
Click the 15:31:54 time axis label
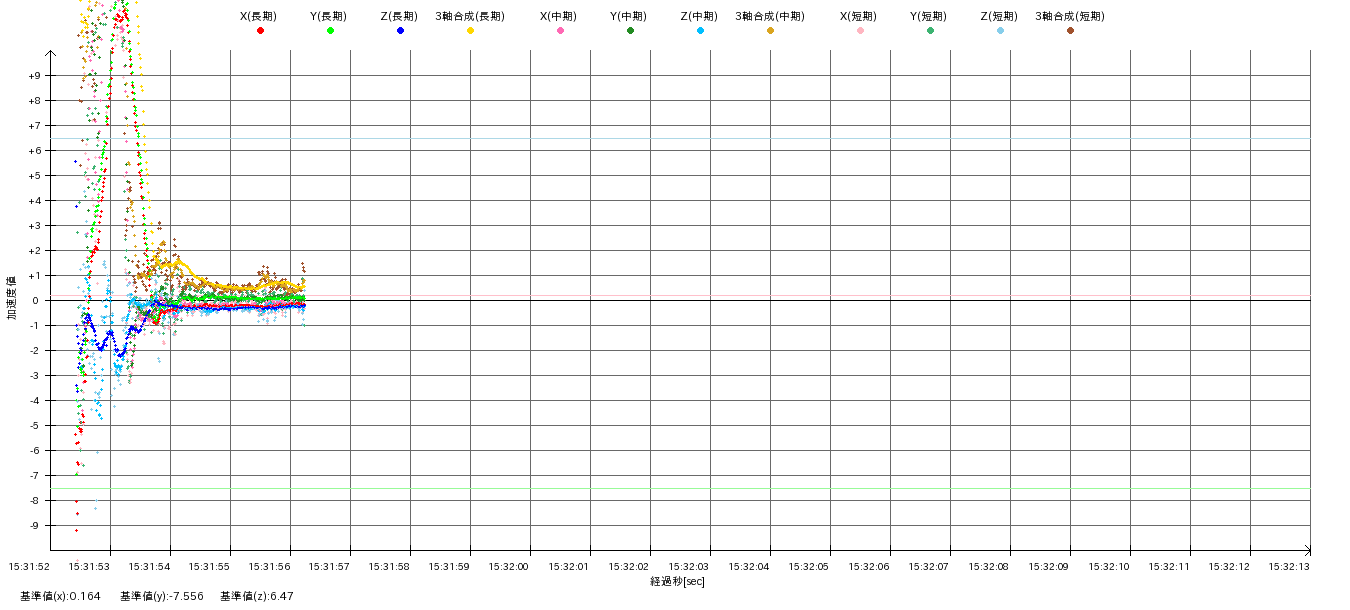(150, 566)
